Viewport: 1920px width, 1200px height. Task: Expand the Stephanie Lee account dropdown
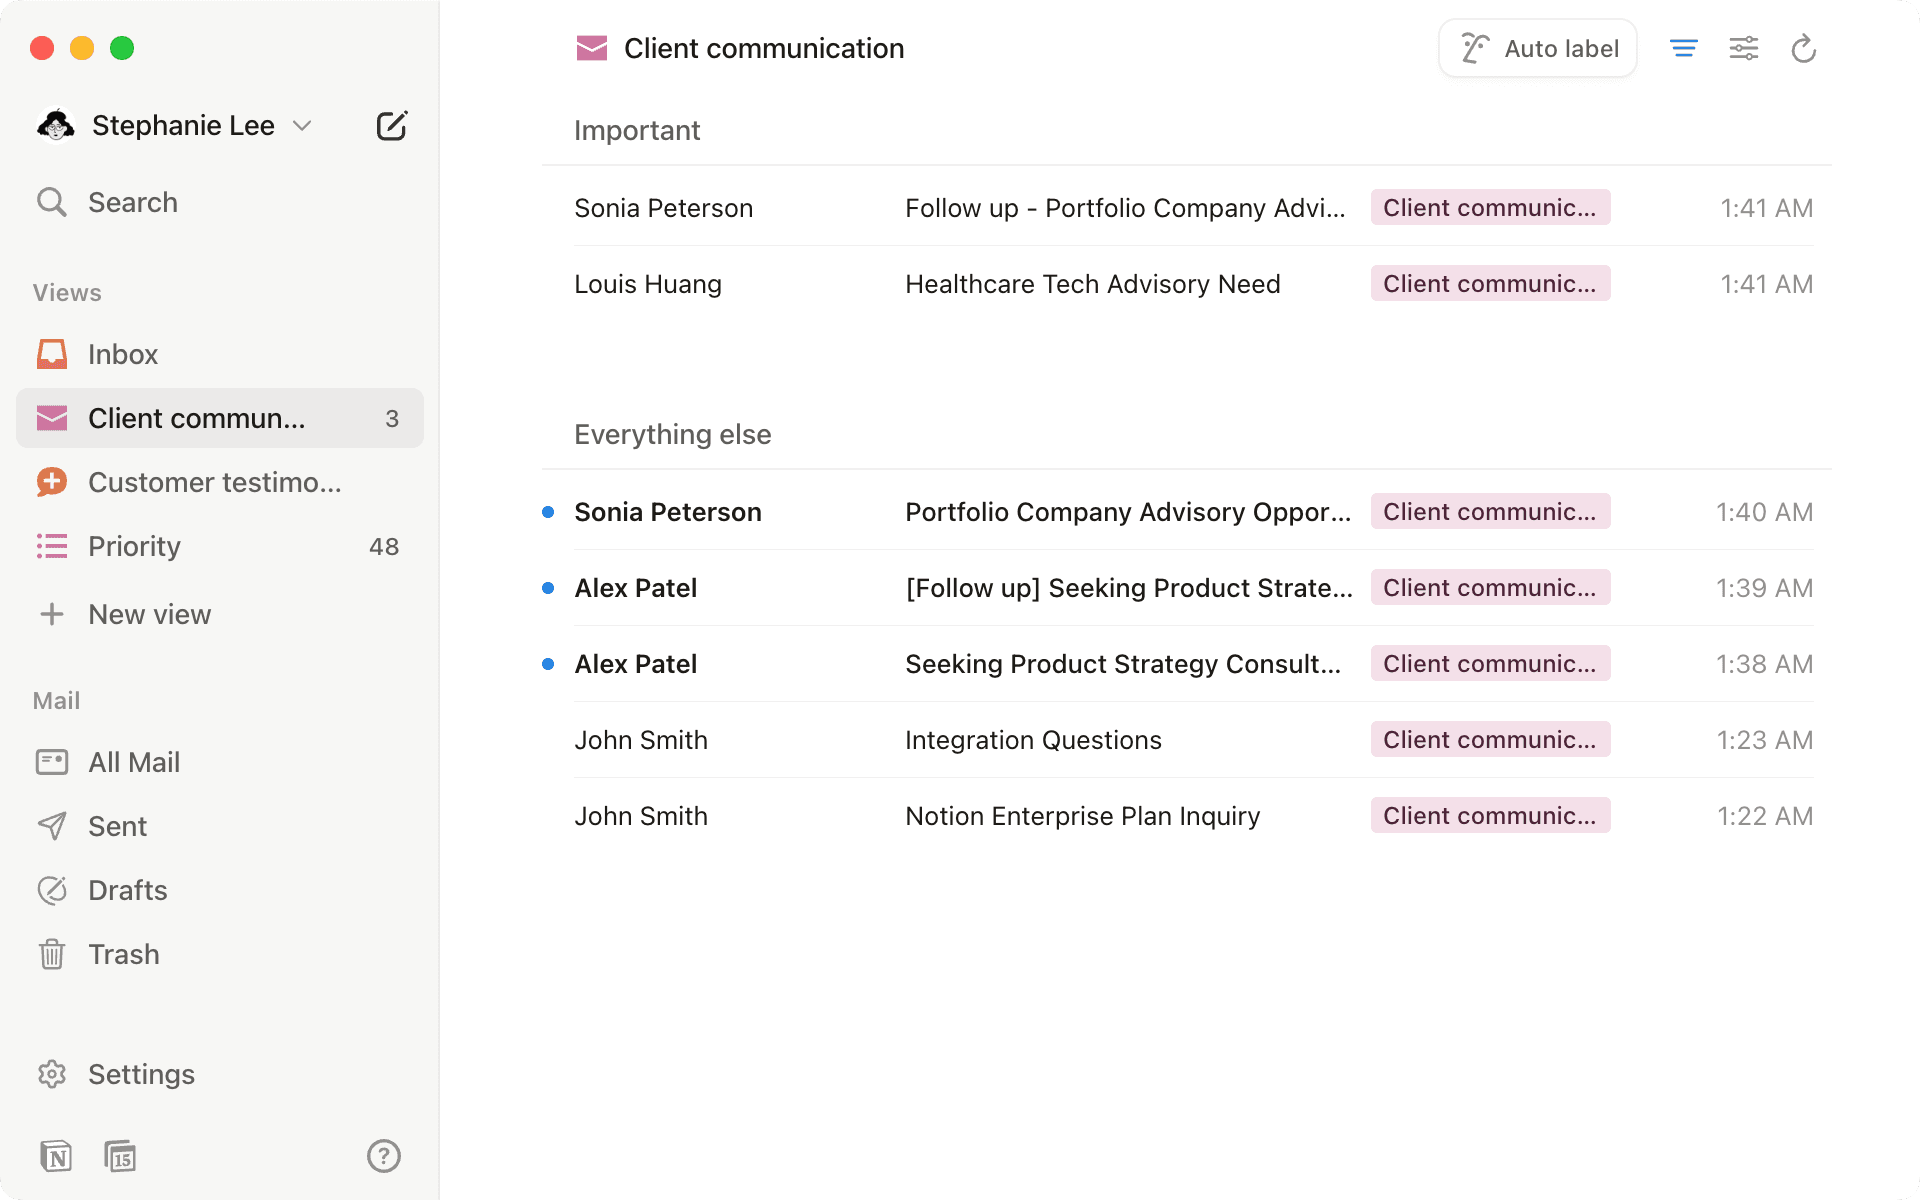[303, 125]
